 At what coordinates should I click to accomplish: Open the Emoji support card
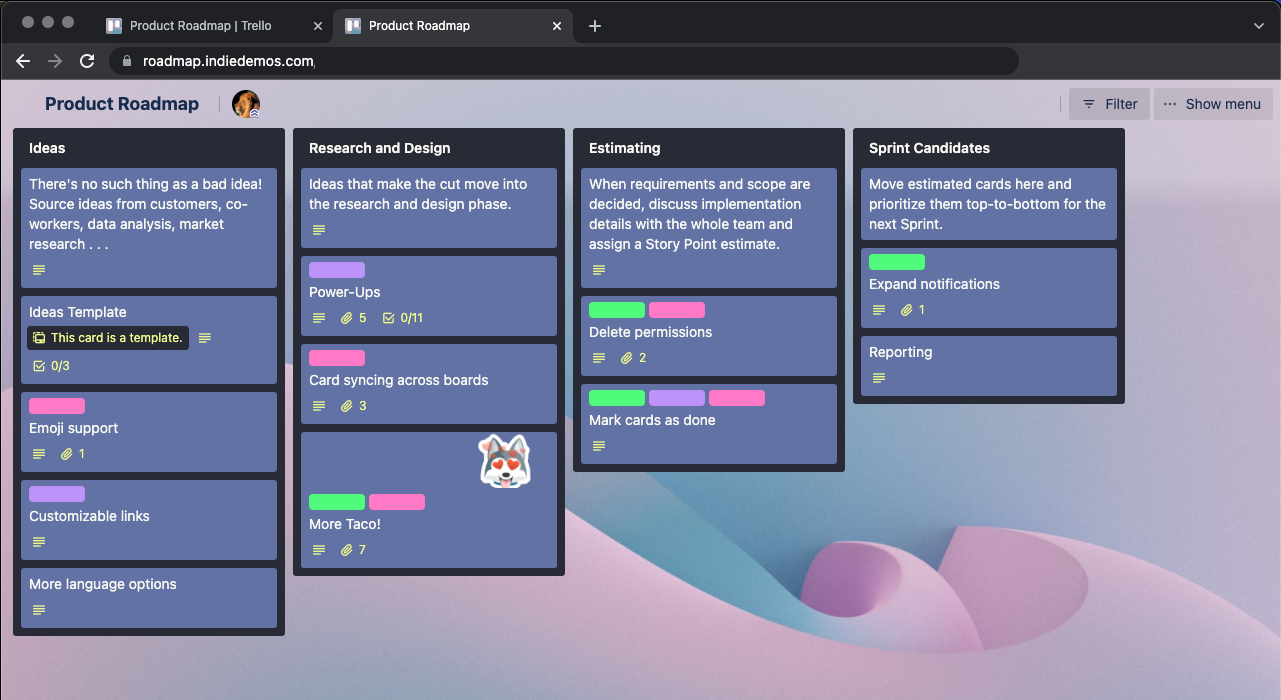(149, 432)
